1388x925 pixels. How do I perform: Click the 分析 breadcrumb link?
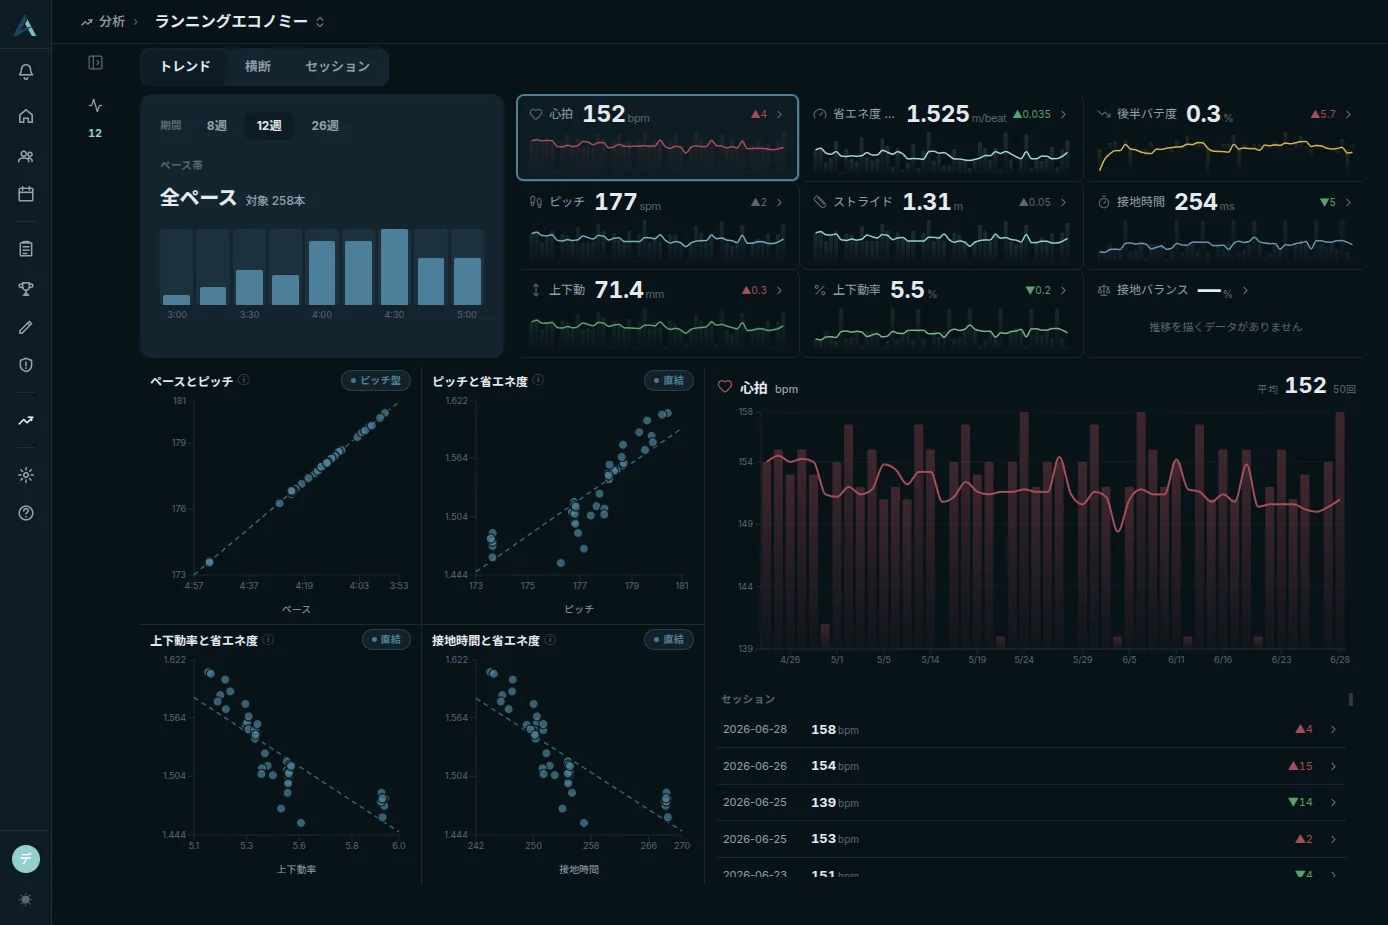click(112, 21)
